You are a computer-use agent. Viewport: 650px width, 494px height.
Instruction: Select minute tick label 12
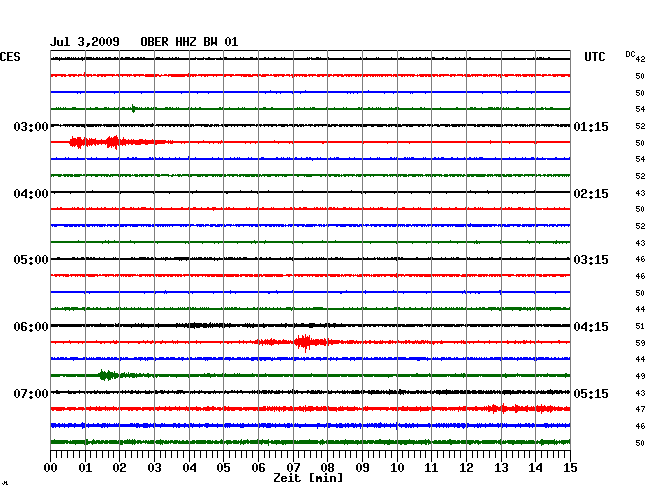[x=466, y=467]
